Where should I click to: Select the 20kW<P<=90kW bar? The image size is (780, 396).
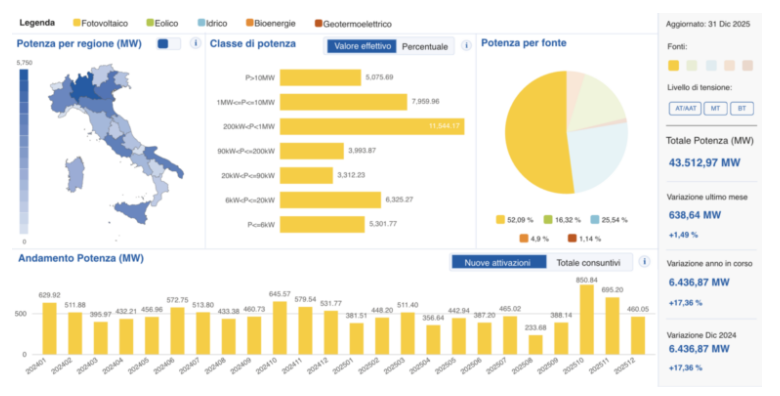(x=306, y=175)
